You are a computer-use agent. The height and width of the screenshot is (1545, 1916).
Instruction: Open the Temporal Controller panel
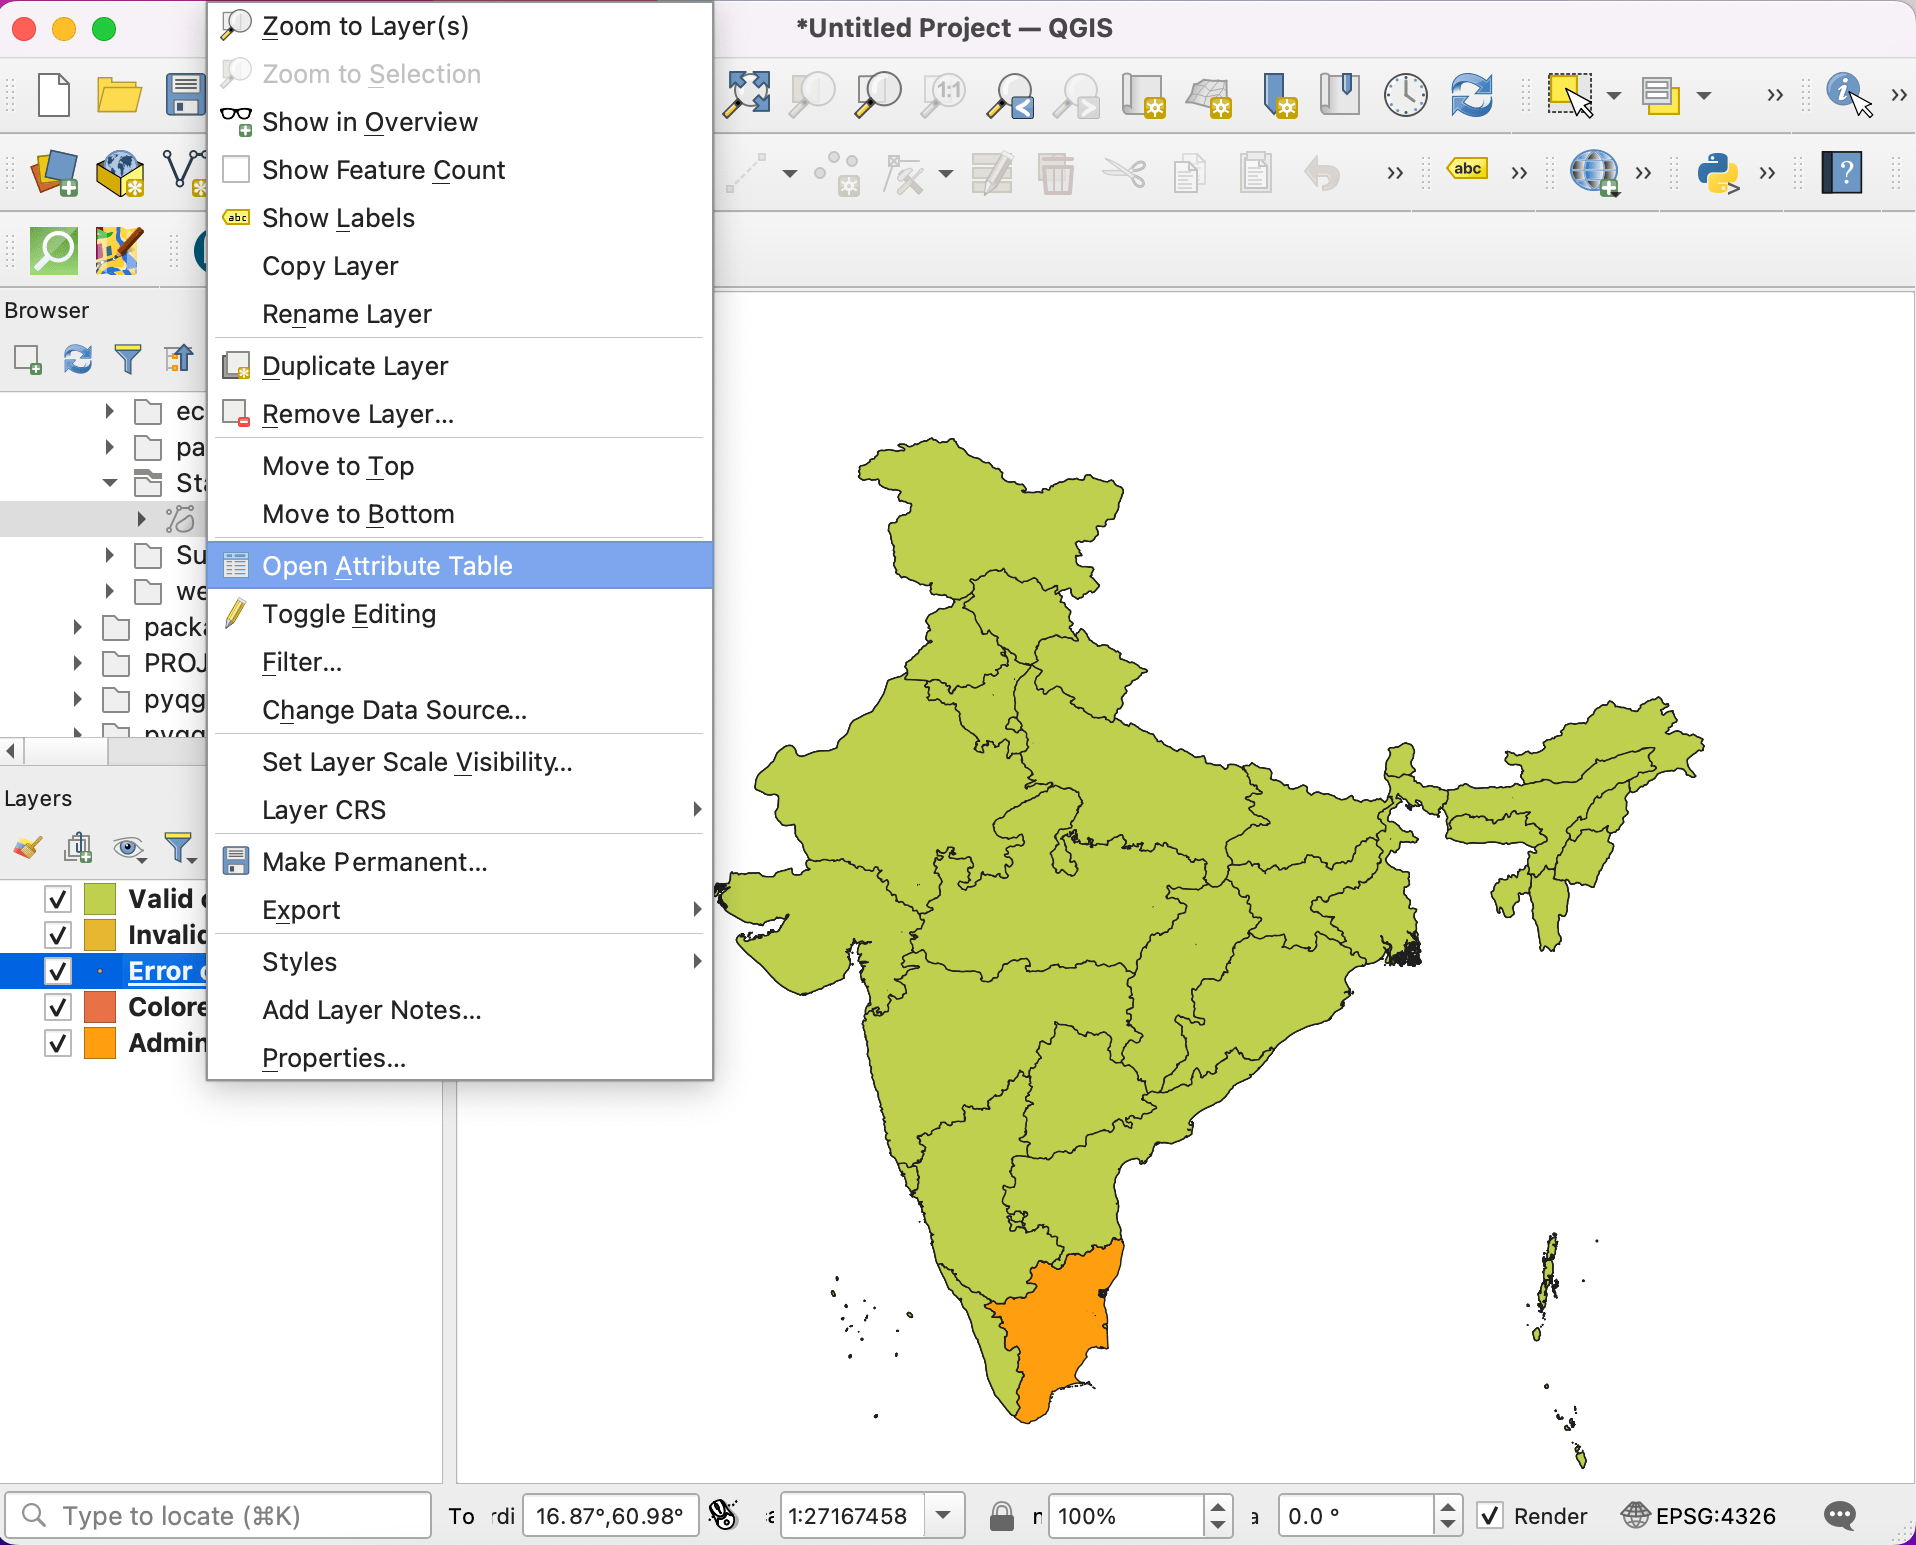1404,95
